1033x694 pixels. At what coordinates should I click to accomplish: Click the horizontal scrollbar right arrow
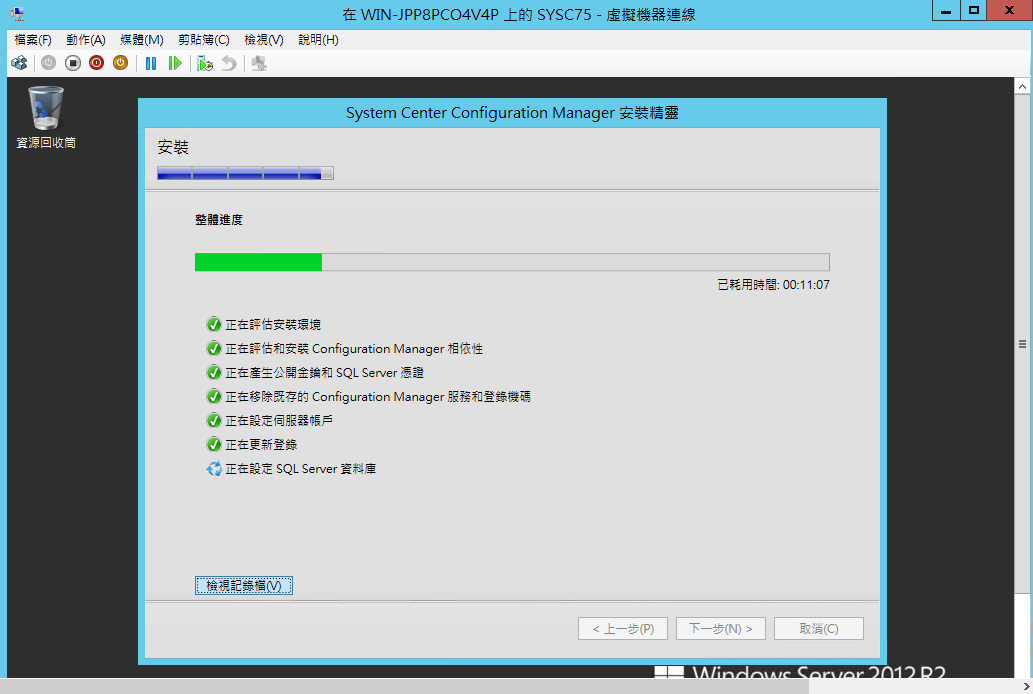pyautogui.click(x=1026, y=687)
